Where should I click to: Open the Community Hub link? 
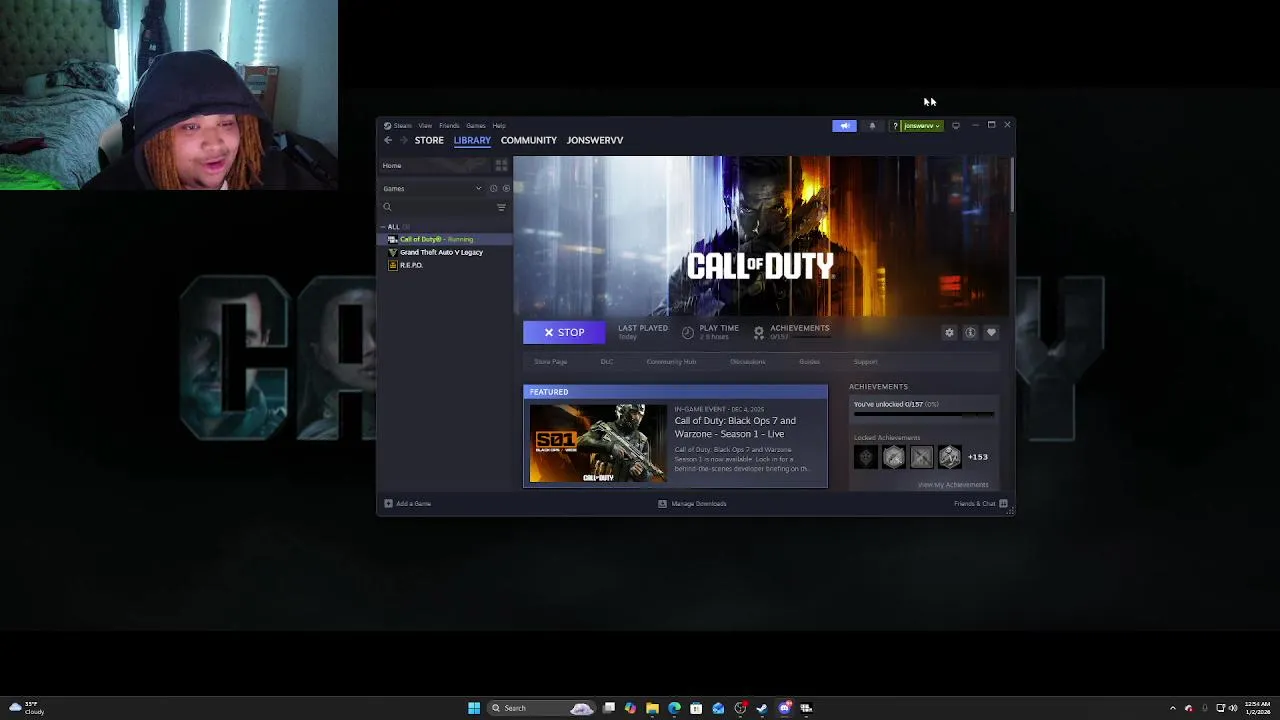point(671,362)
